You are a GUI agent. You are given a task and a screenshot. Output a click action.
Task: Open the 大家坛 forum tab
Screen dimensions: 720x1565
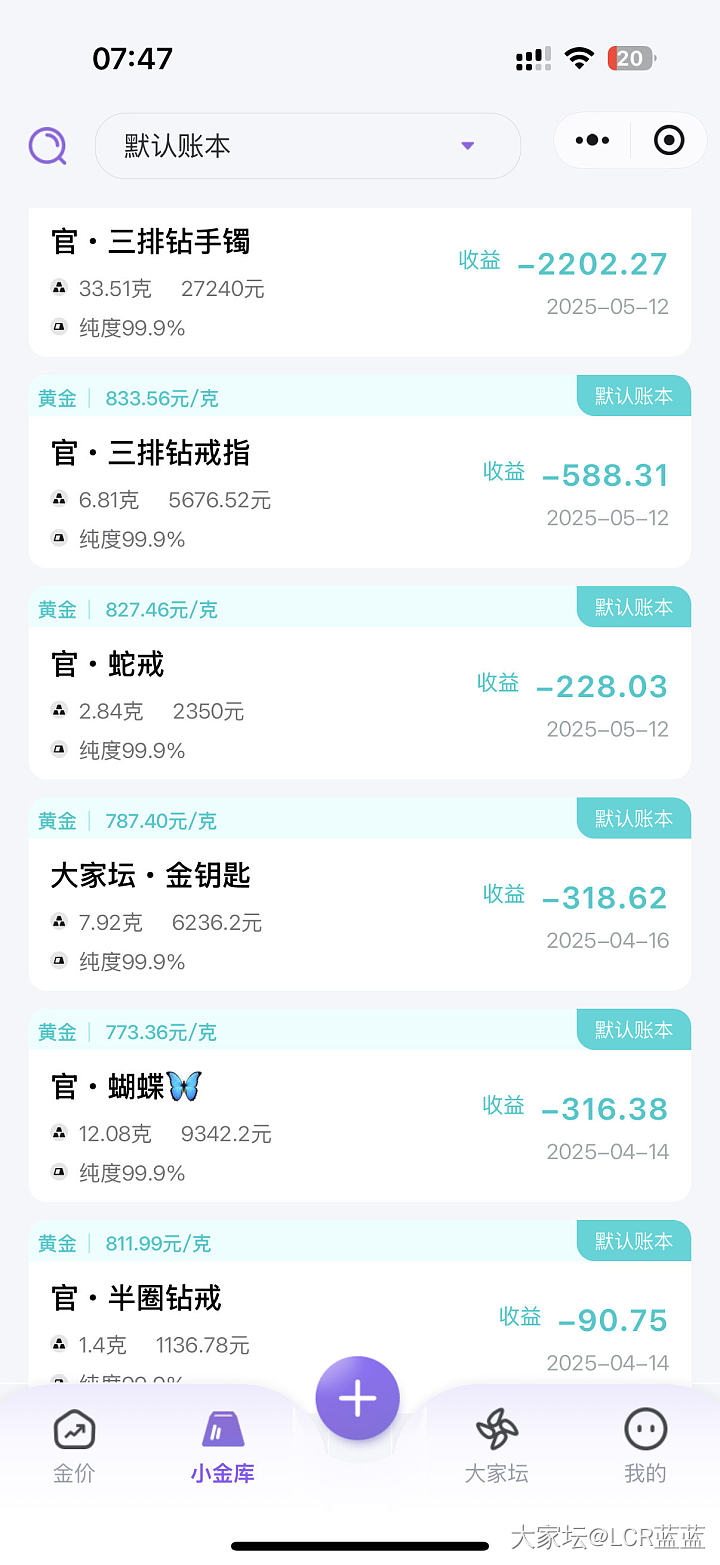click(496, 1444)
